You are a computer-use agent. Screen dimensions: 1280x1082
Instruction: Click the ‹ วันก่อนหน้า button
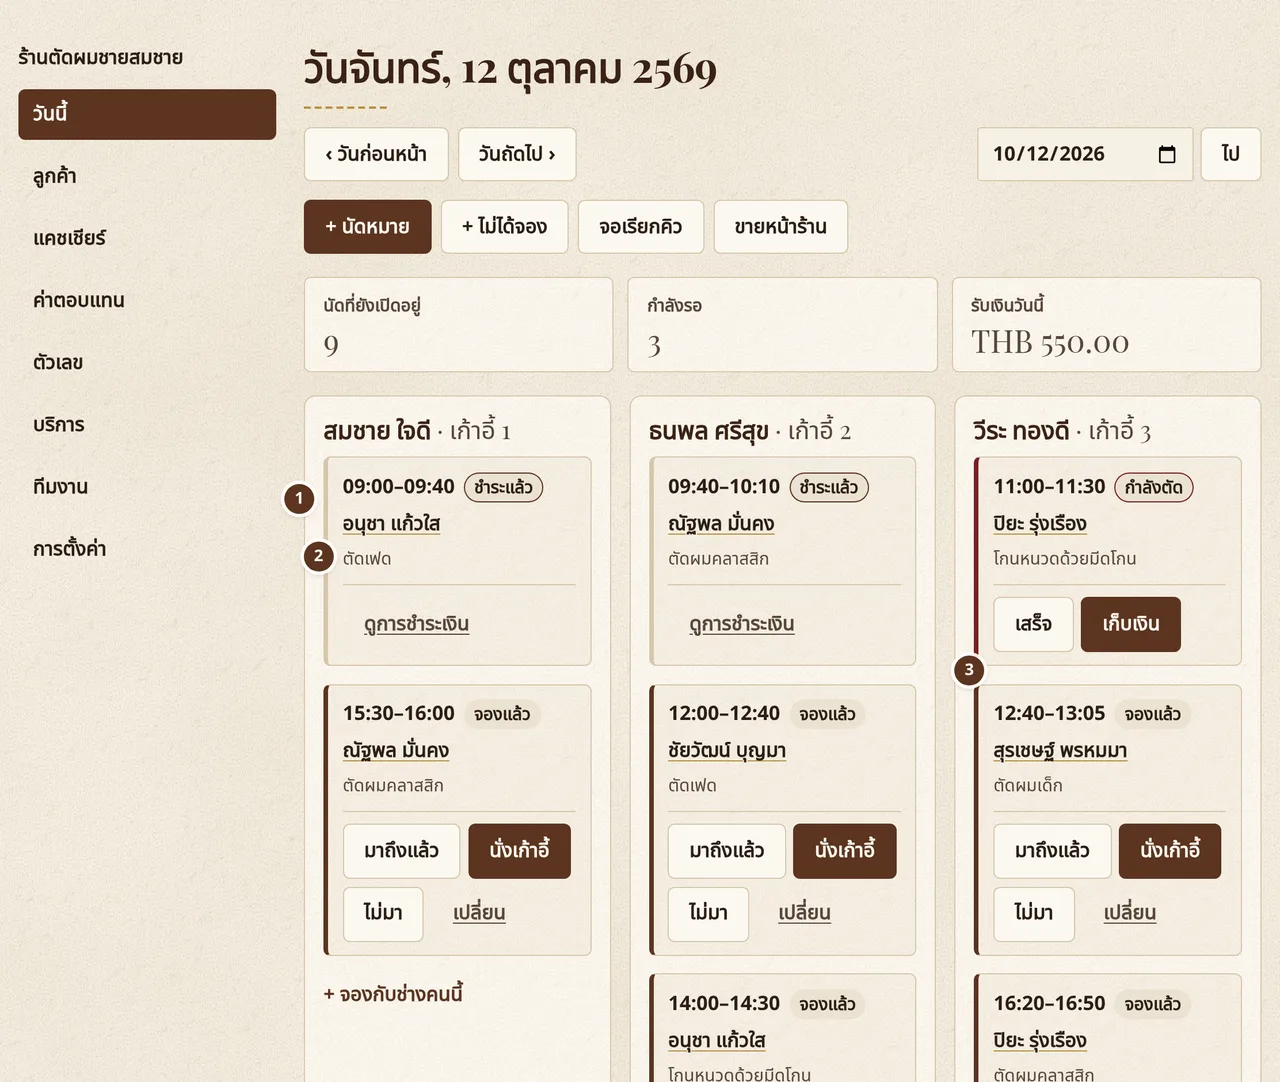tap(376, 154)
